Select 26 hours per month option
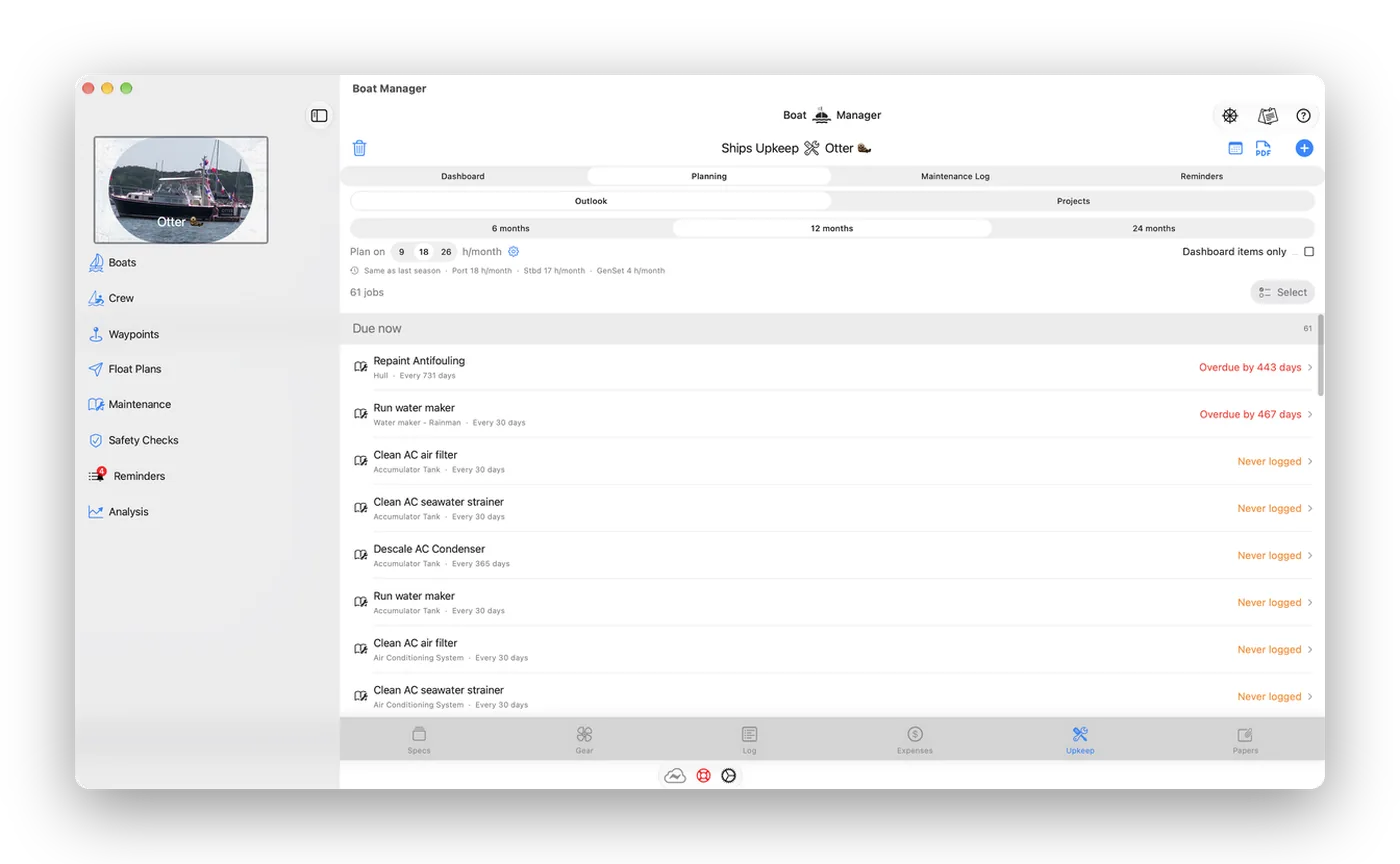This screenshot has height=864, width=1400. [446, 252]
